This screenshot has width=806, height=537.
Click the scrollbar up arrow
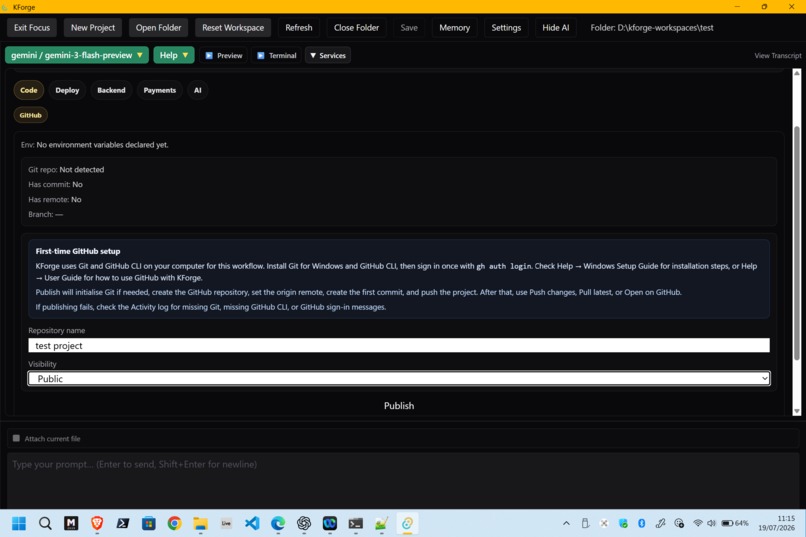797,73
